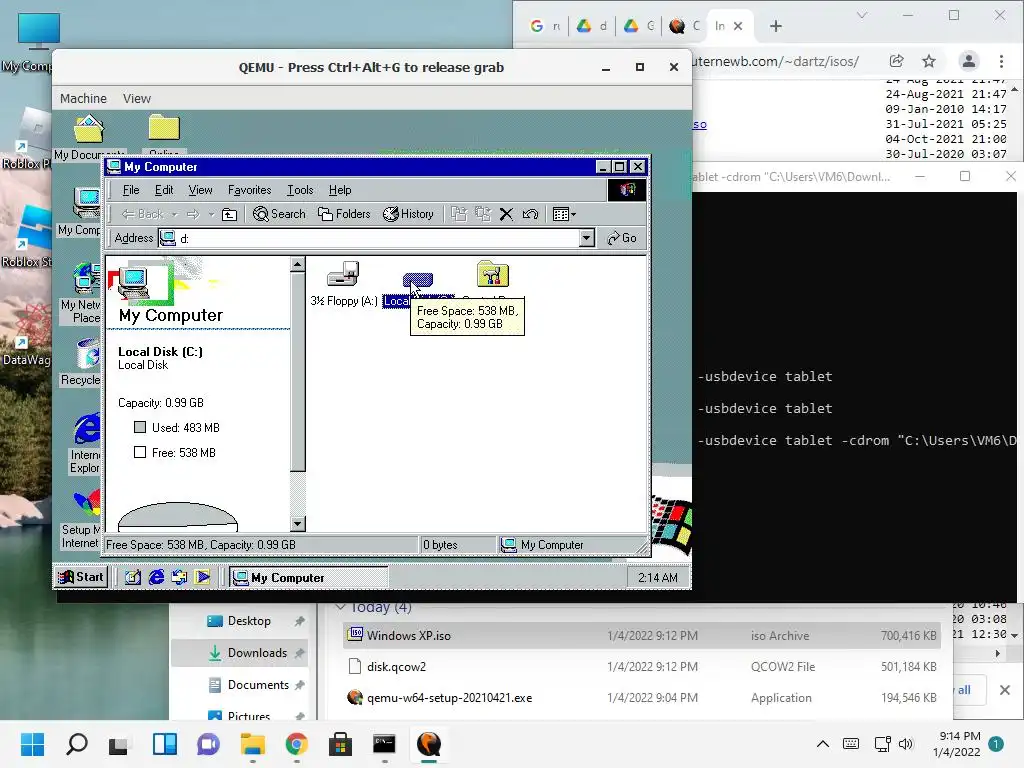This screenshot has width=1024, height=768.
Task: Open the Tools menu in My Computer
Action: [x=300, y=190]
